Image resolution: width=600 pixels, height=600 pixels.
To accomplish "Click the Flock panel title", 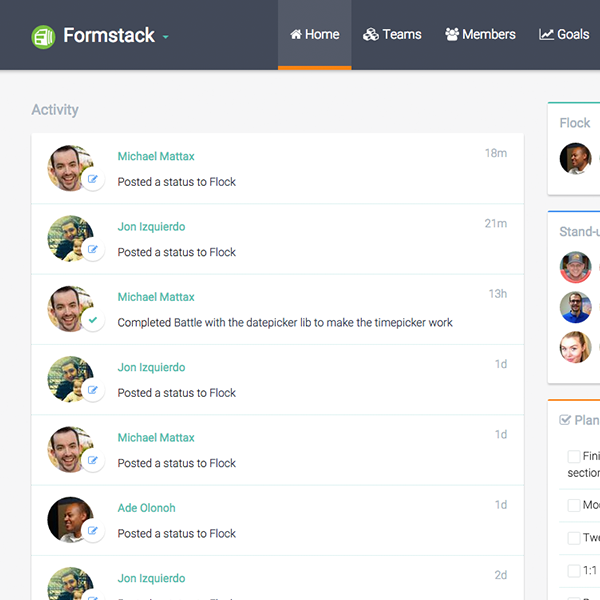I will 575,123.
